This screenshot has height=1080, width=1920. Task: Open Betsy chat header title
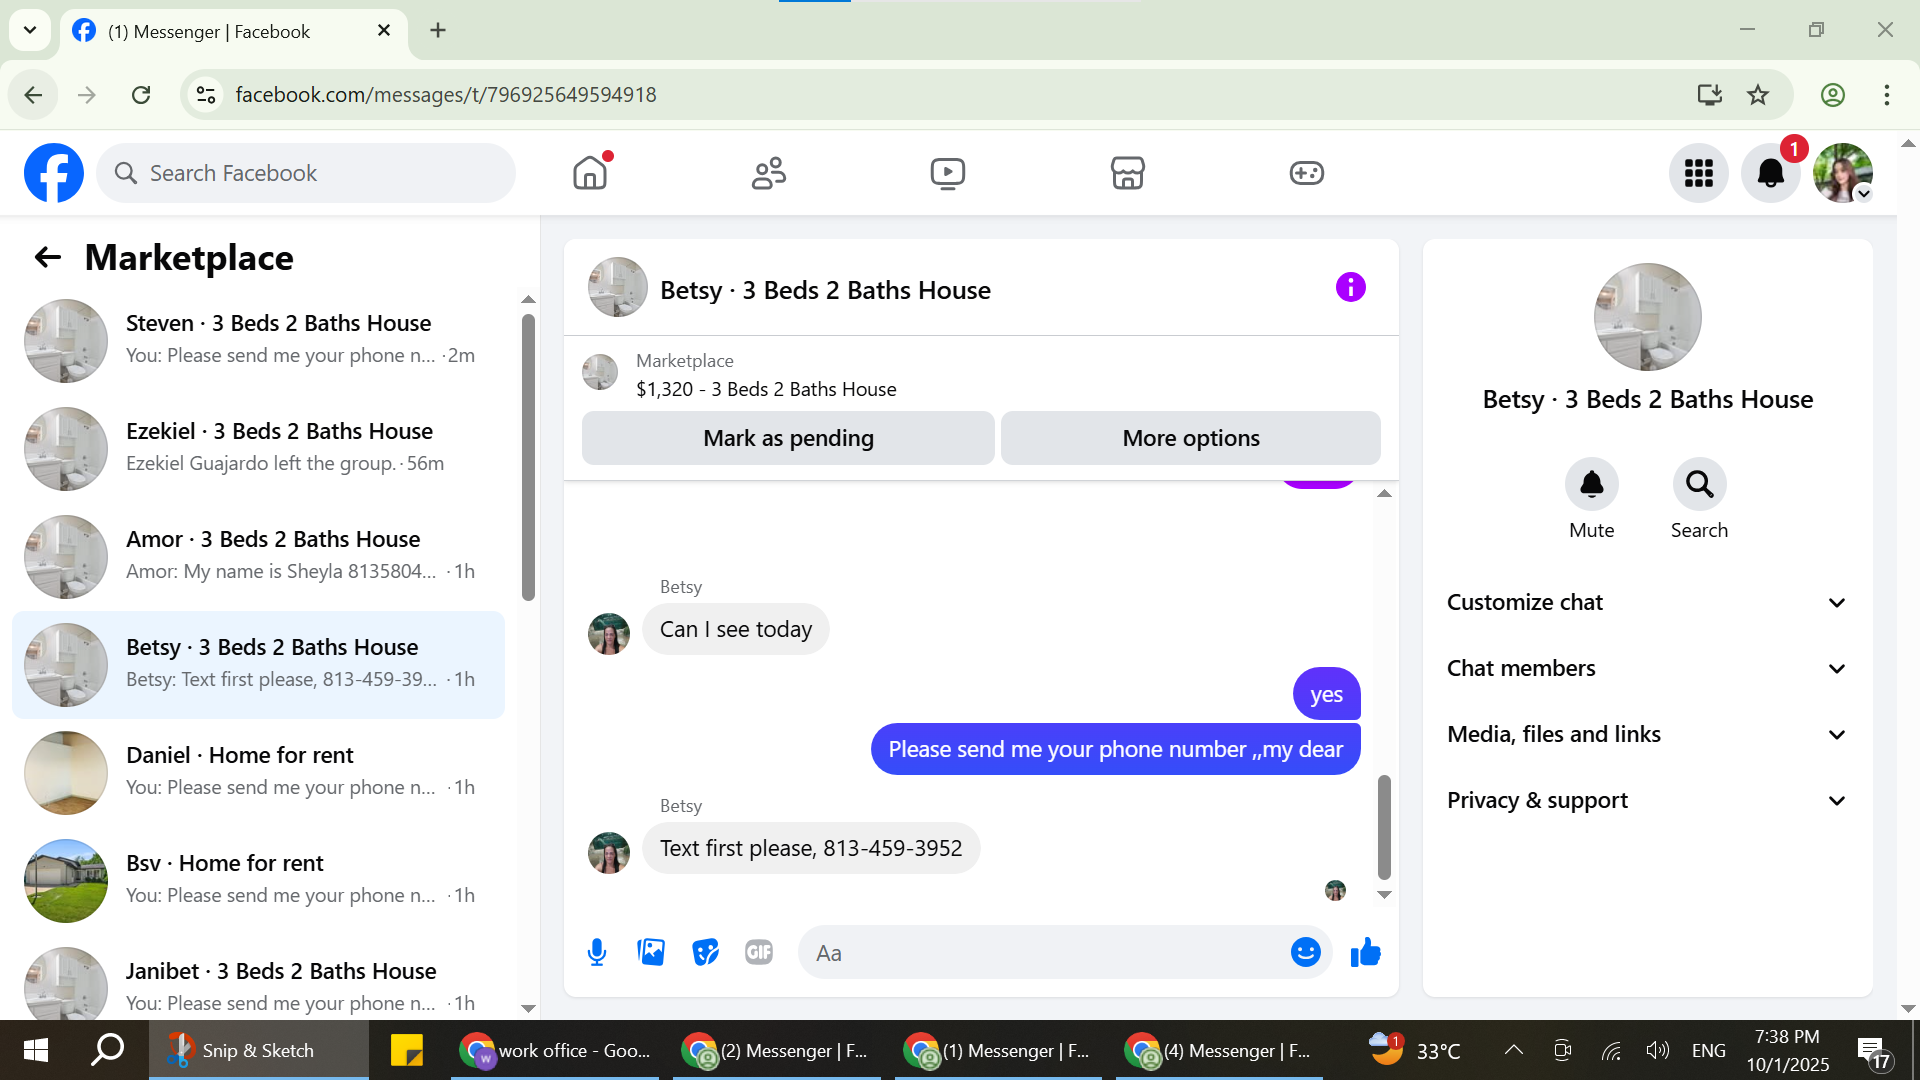pyautogui.click(x=825, y=290)
